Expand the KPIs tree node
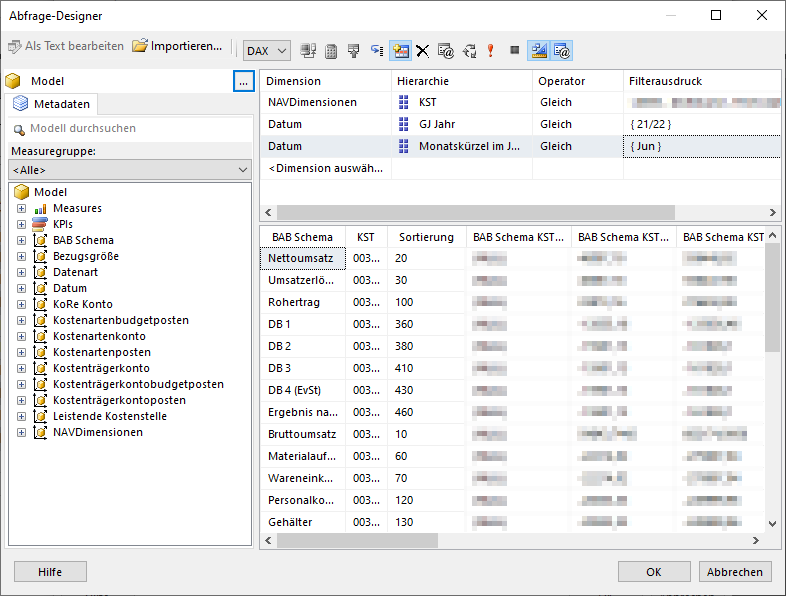The image size is (786, 596). (22, 224)
